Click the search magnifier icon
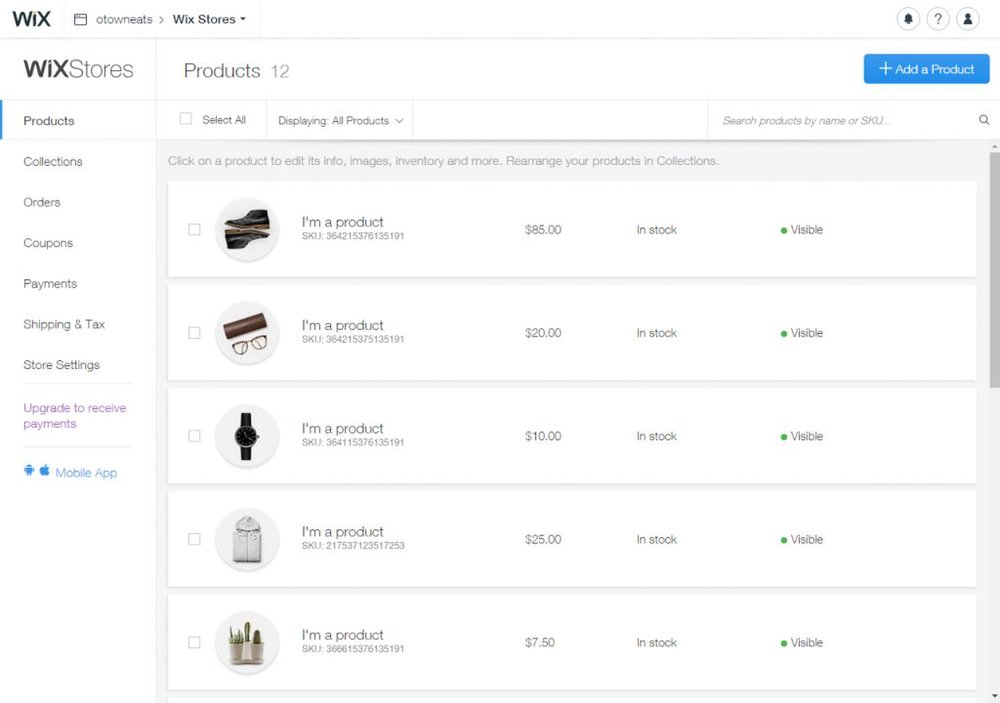The image size is (1000, 703). 984,120
